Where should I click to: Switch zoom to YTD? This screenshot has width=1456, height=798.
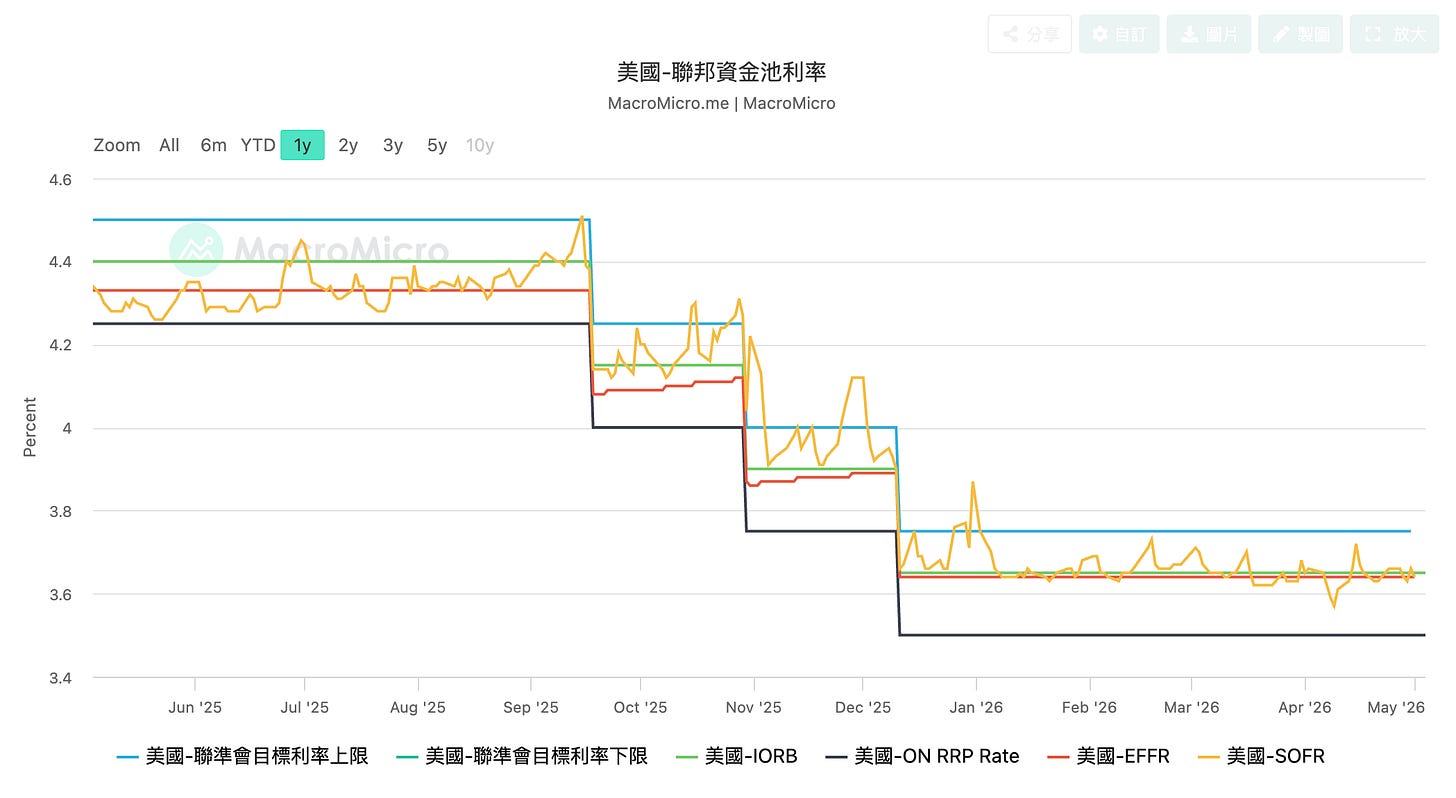(258, 145)
